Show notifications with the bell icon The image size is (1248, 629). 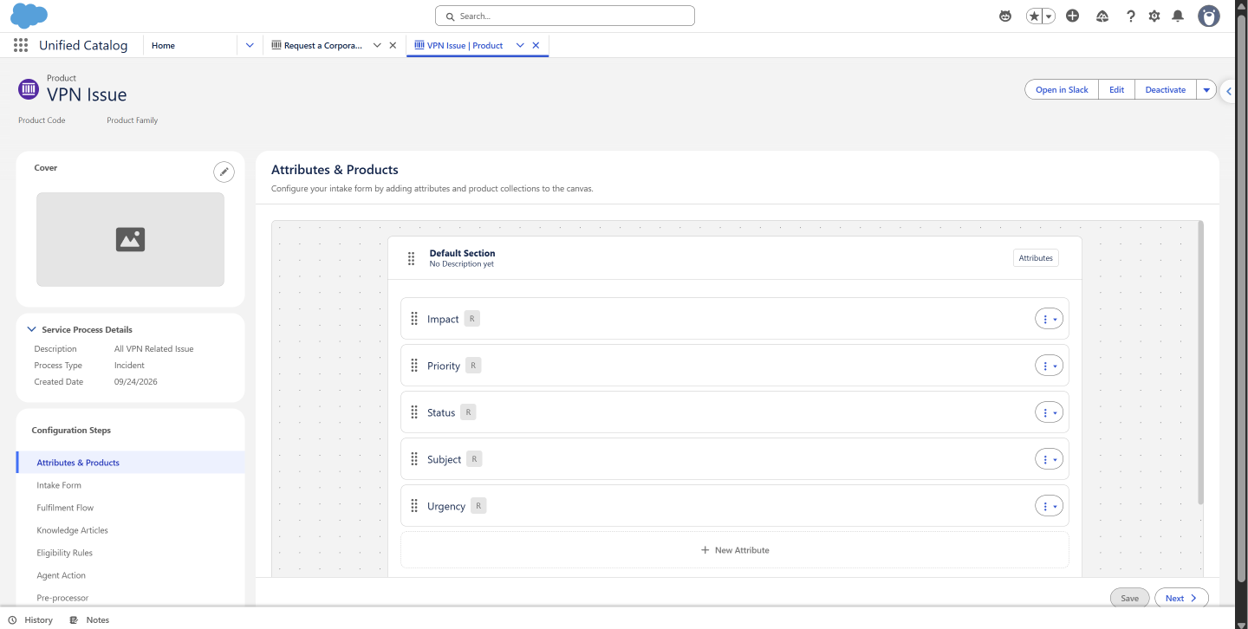coord(1178,16)
